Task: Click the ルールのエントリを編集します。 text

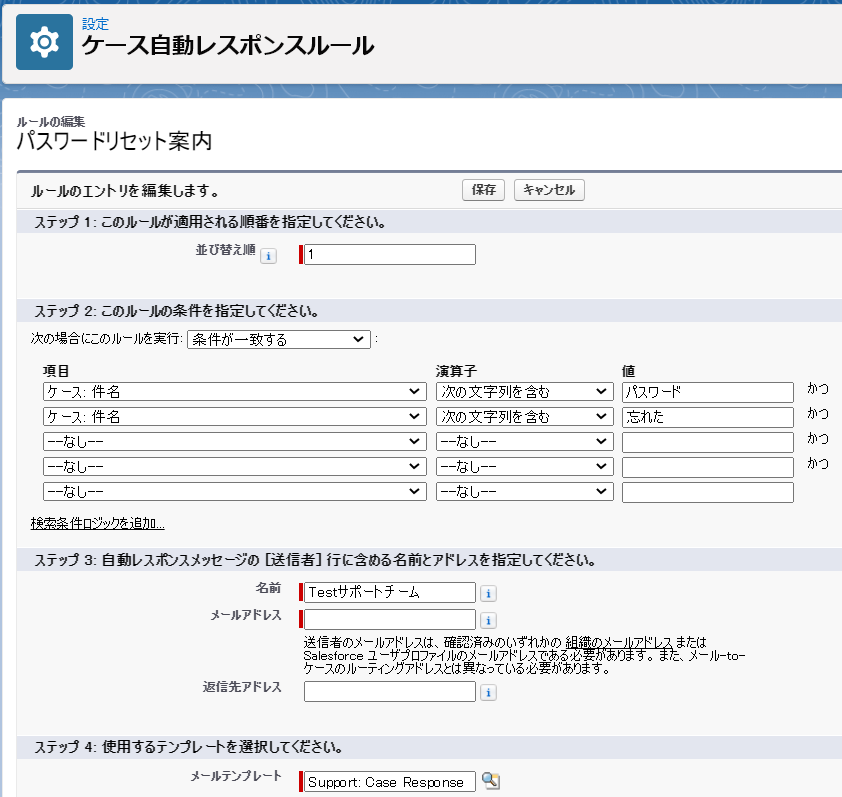Action: [125, 191]
